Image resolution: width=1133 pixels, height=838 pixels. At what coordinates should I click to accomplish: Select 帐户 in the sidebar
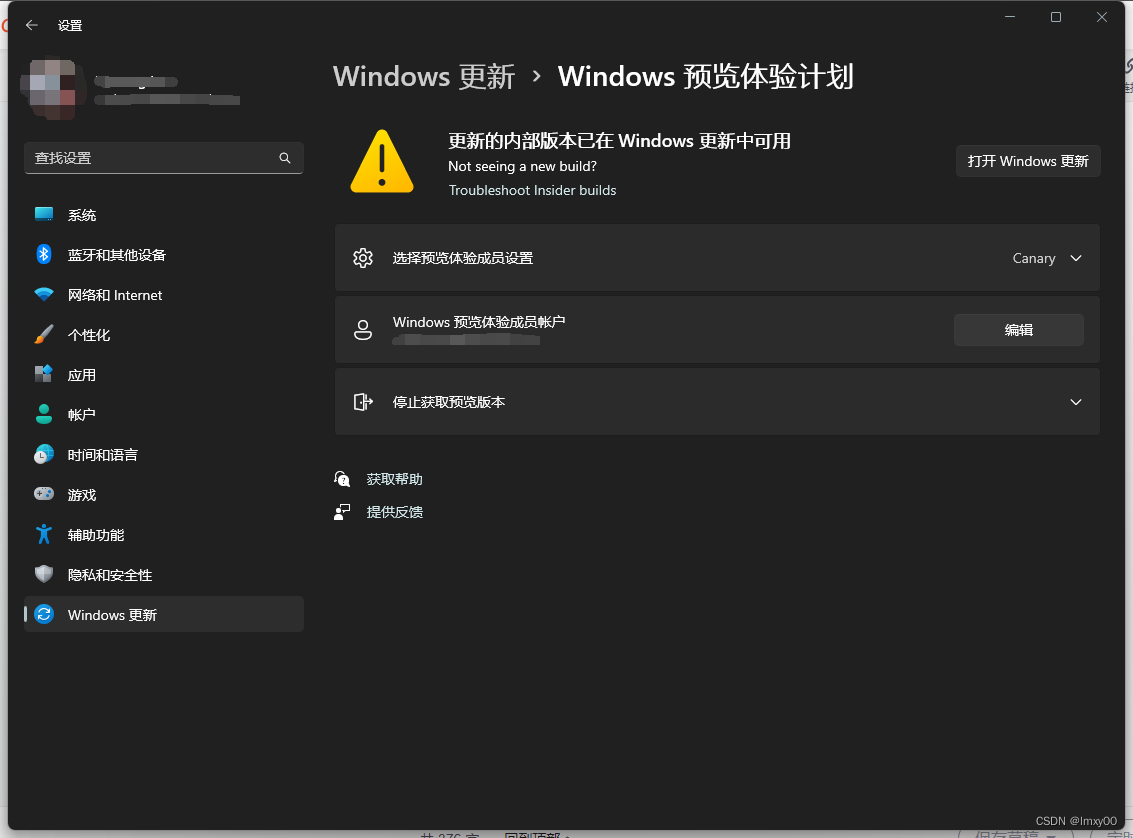[x=163, y=415]
